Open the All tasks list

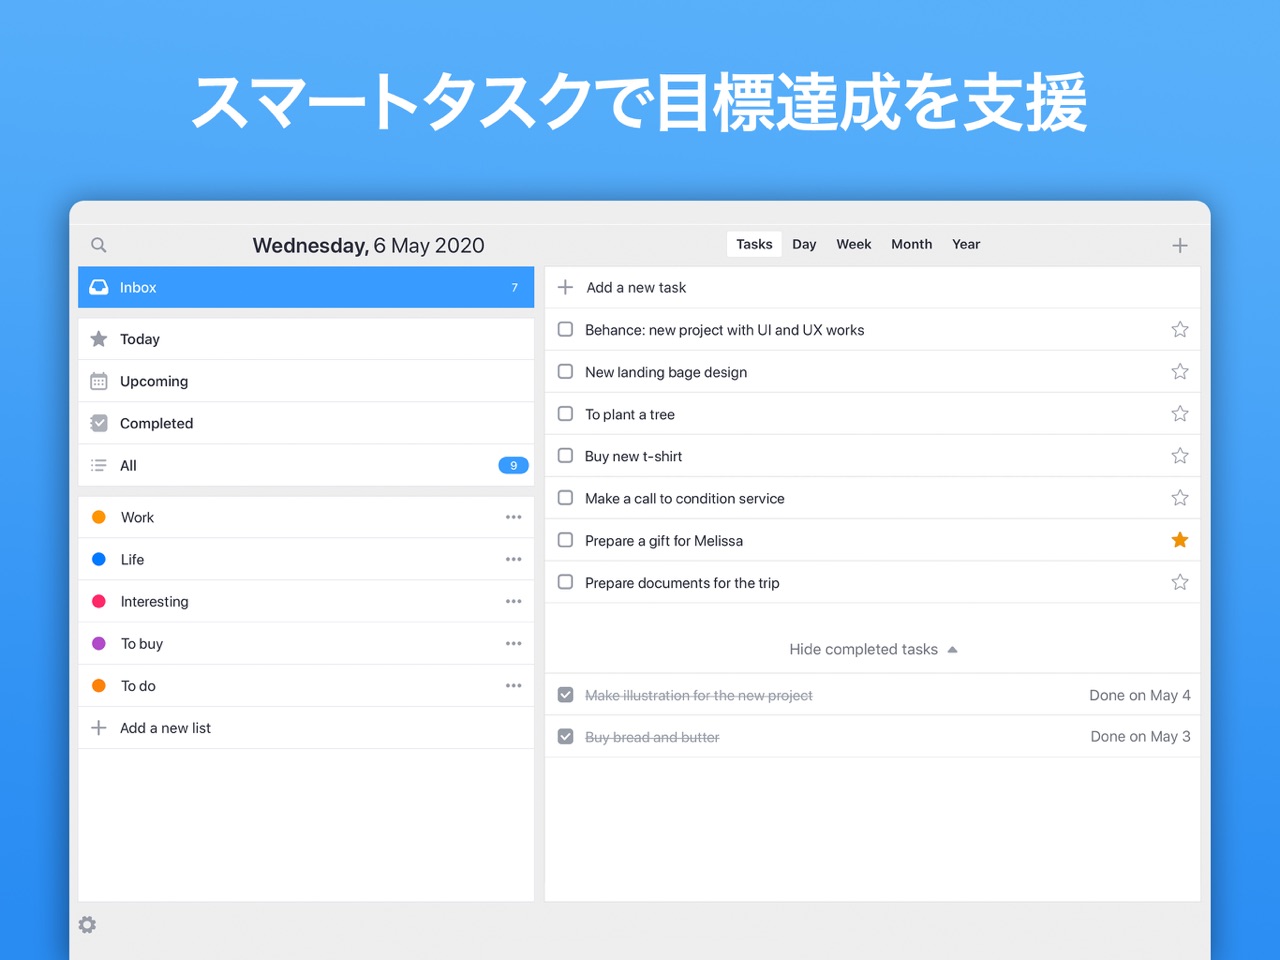click(x=306, y=465)
